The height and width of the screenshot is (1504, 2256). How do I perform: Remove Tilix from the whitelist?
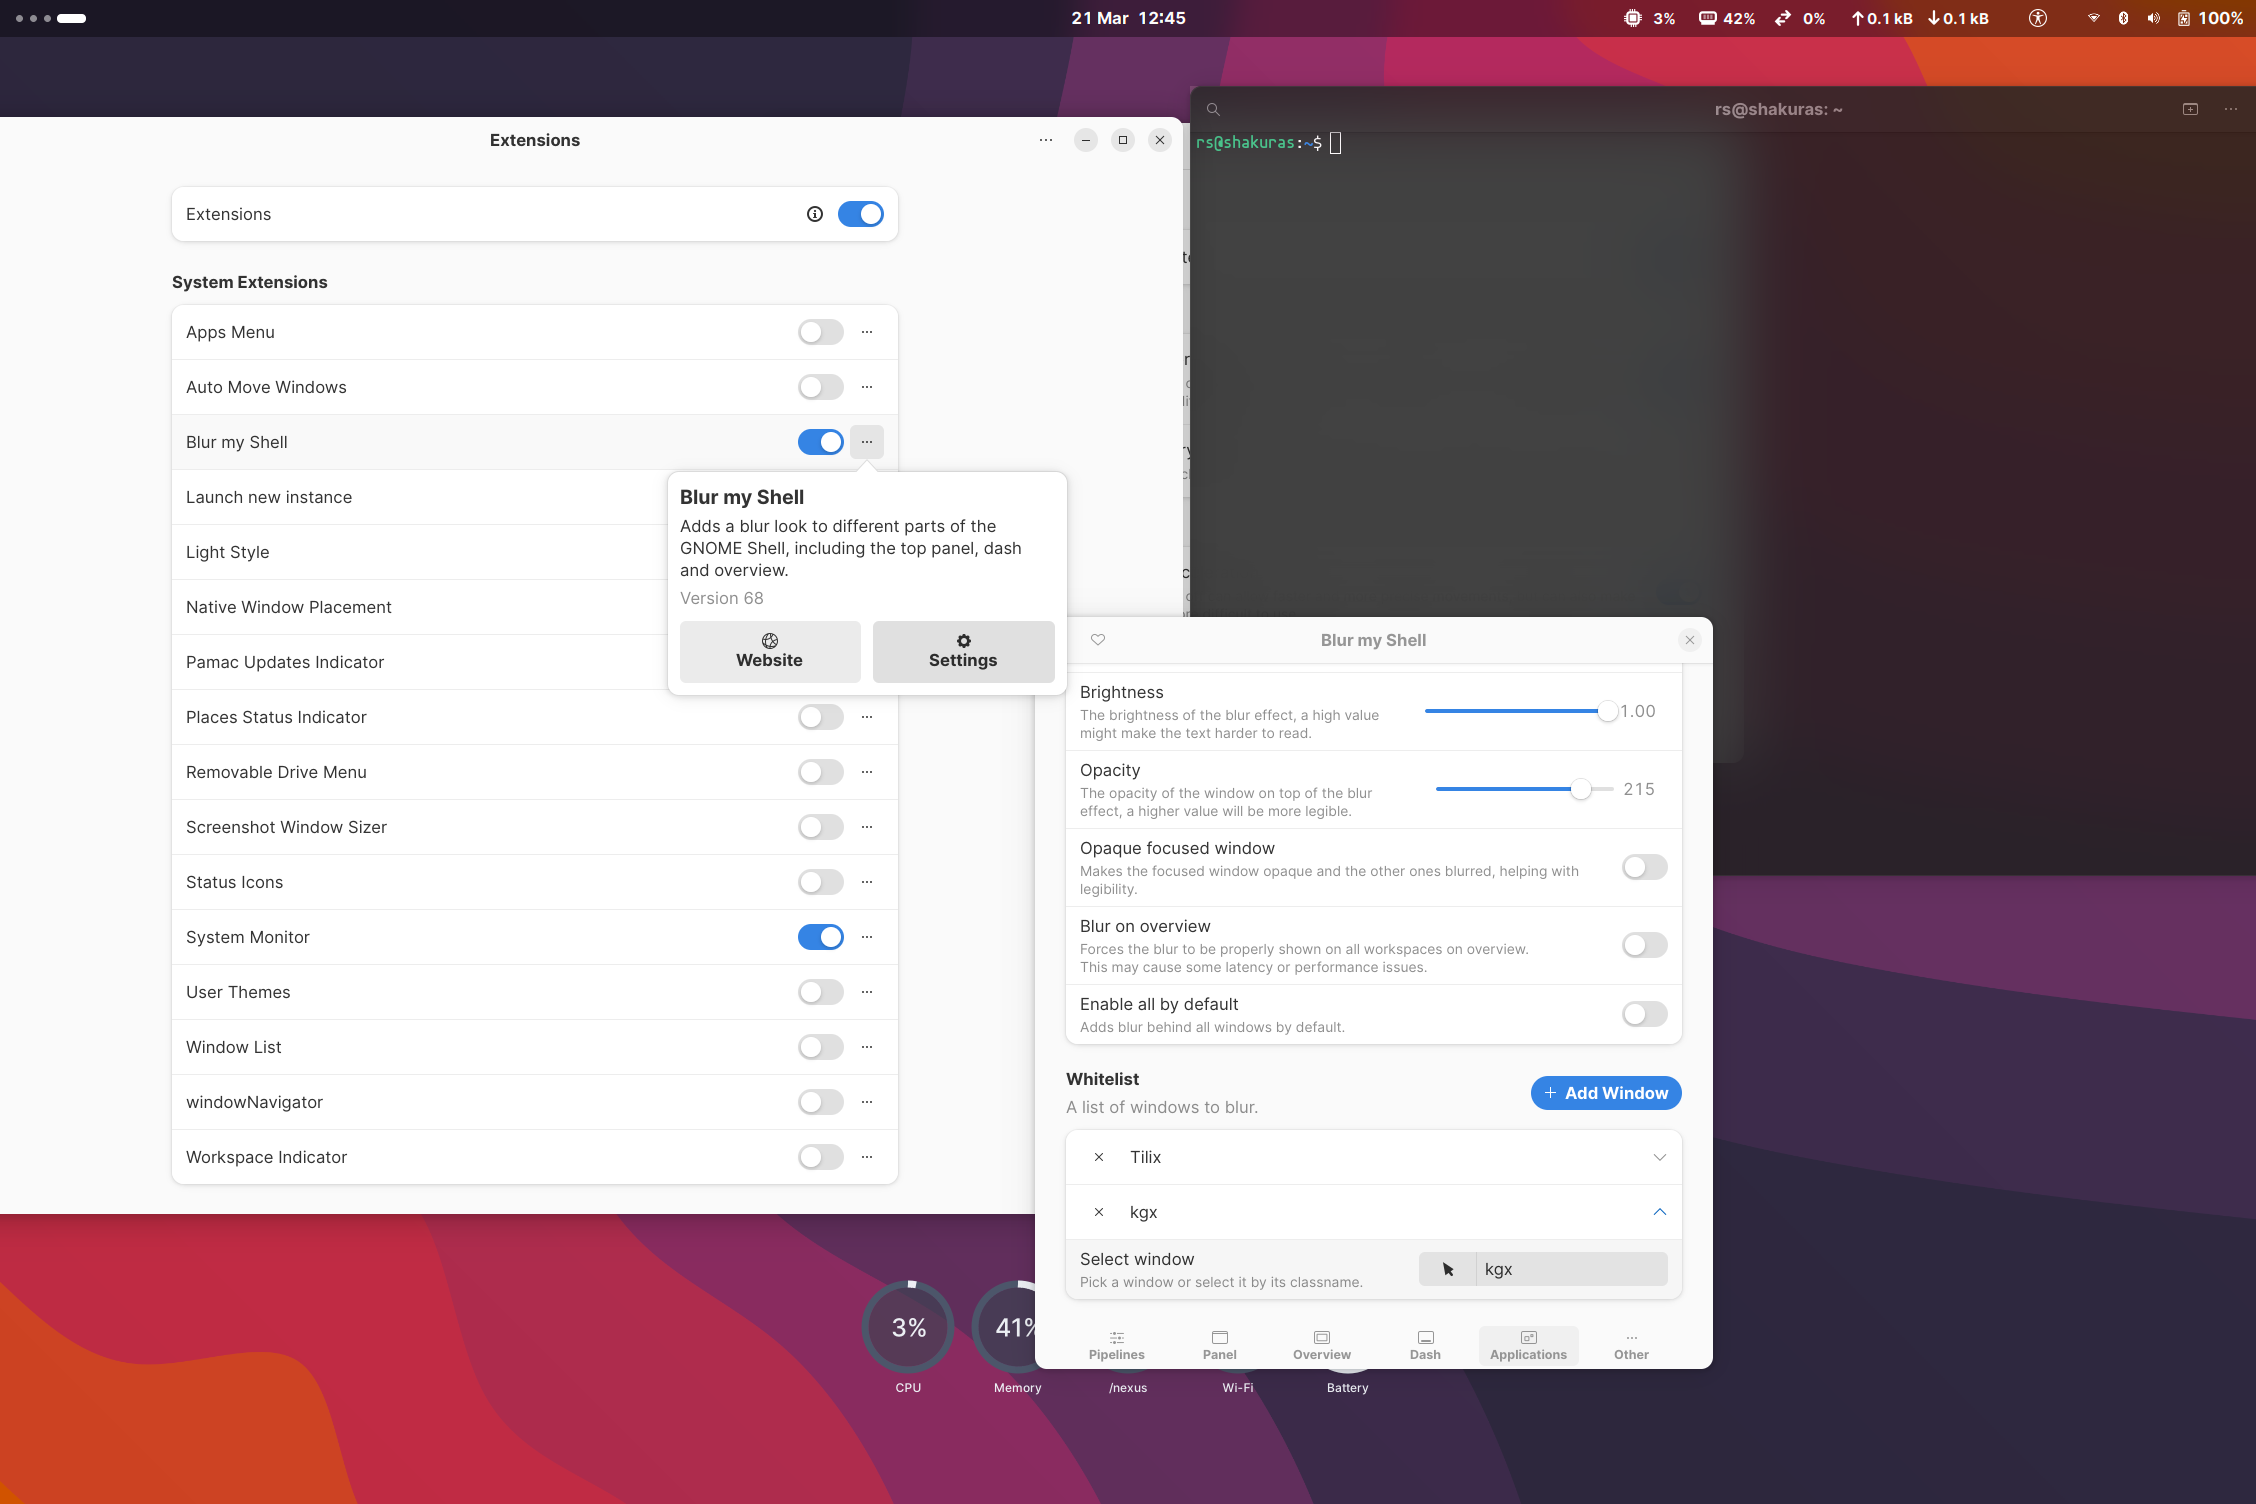[x=1099, y=1157]
